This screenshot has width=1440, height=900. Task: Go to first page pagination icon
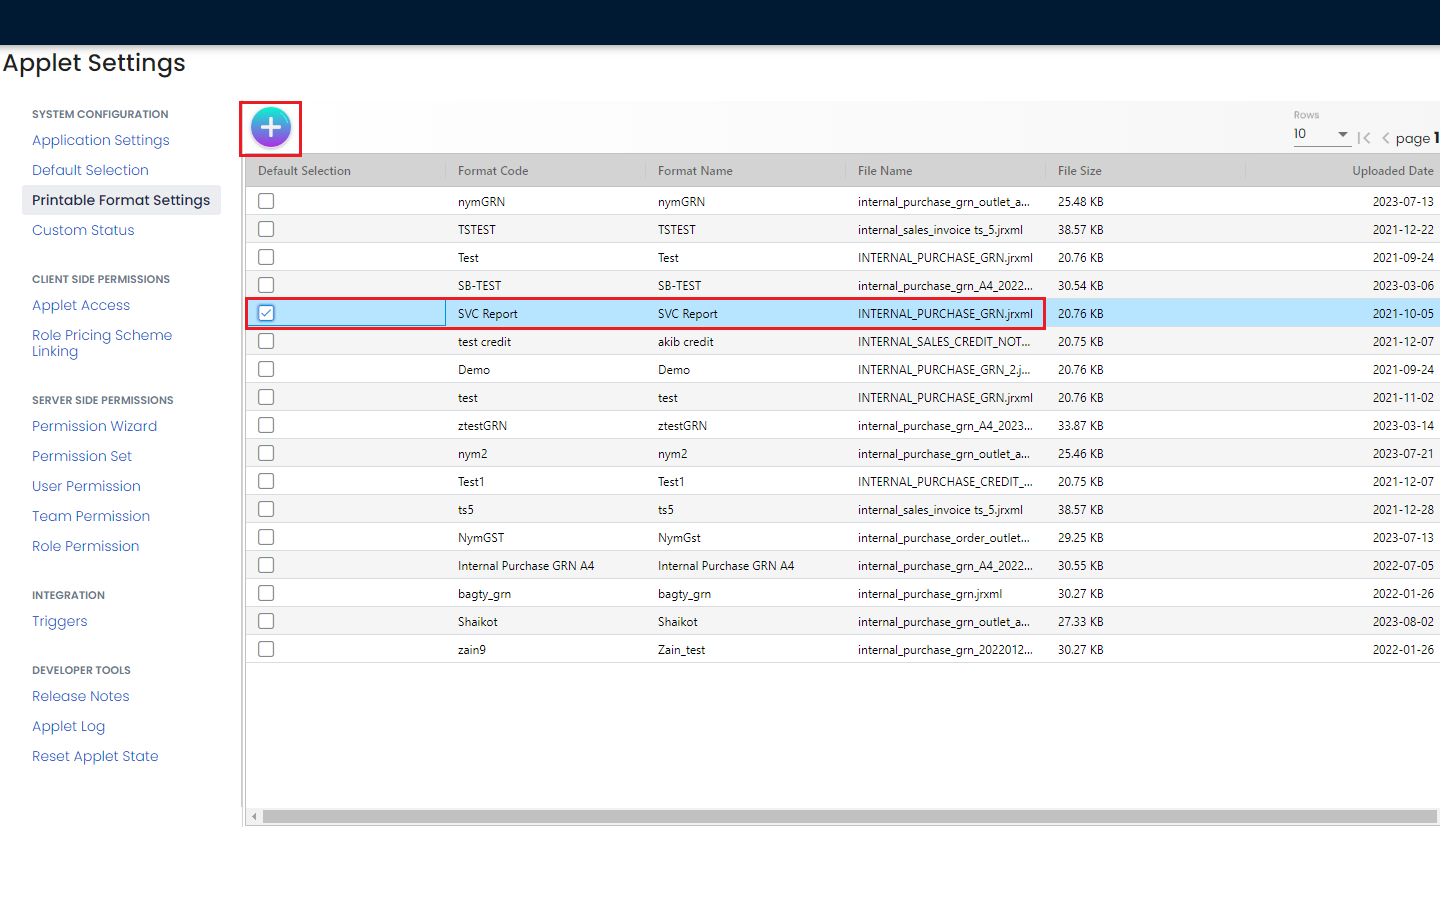point(1364,138)
